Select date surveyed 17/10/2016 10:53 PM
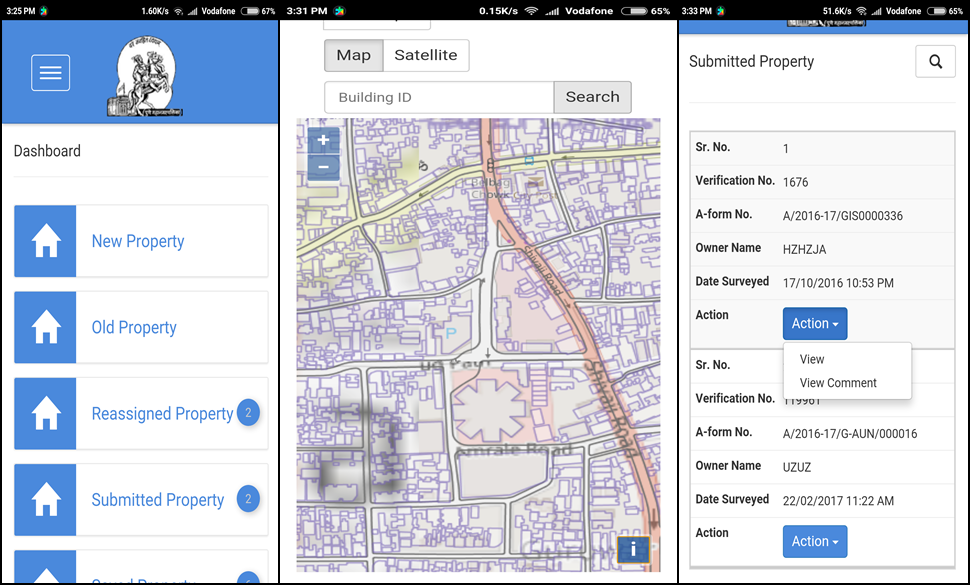The width and height of the screenshot is (970, 585). pyautogui.click(x=838, y=283)
